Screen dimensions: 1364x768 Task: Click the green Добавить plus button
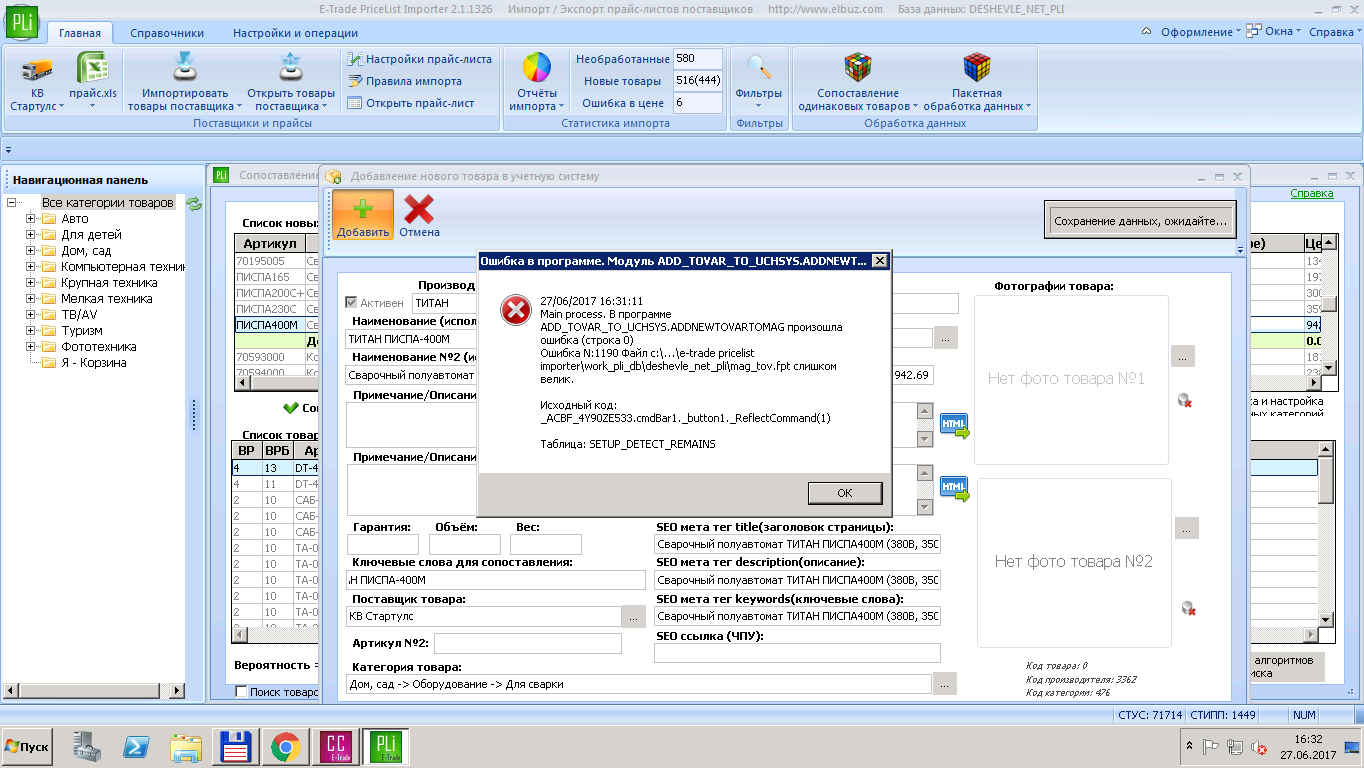coord(363,215)
